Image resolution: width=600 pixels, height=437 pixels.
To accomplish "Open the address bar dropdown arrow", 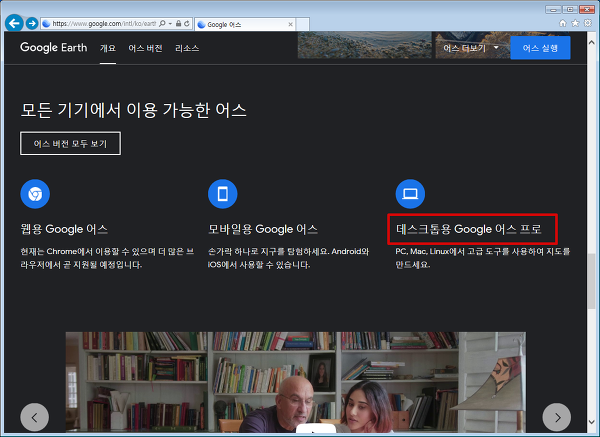I will pos(170,24).
